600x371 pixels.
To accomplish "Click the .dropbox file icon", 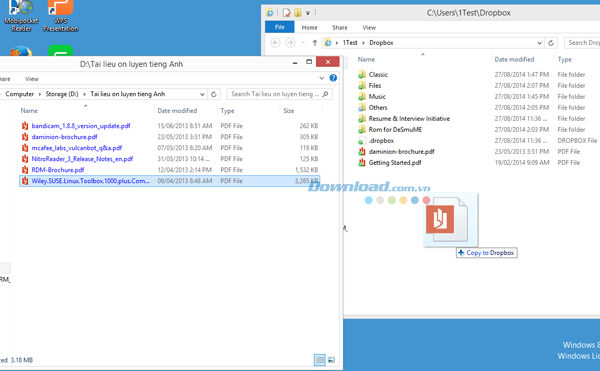I will tap(362, 141).
